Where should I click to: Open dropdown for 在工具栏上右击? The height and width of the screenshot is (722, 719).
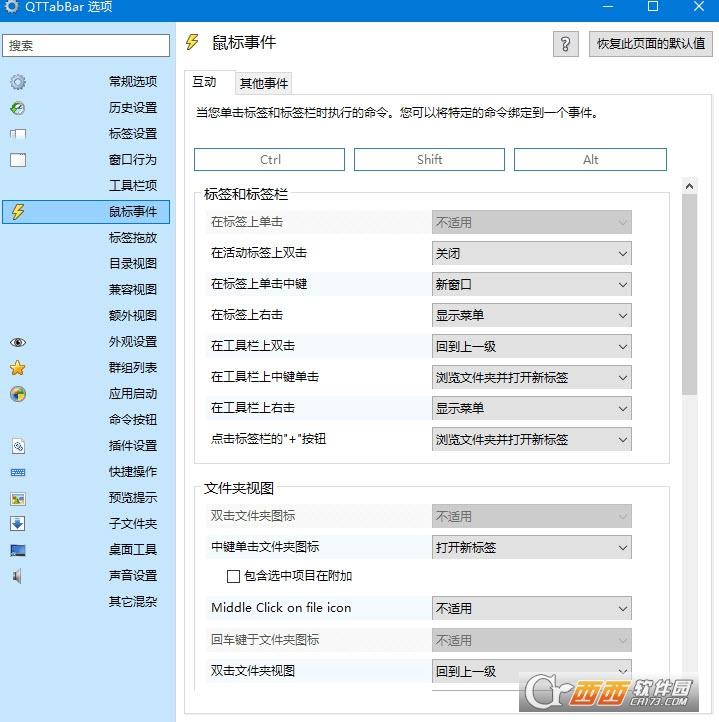[x=532, y=408]
